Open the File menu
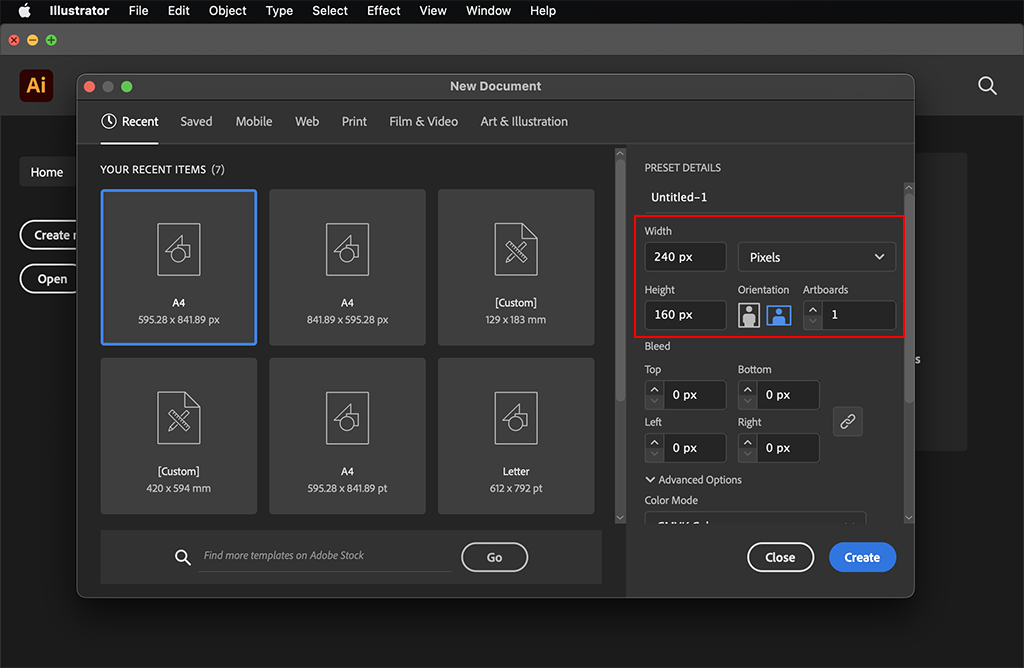Image resolution: width=1024 pixels, height=668 pixels. coord(138,10)
